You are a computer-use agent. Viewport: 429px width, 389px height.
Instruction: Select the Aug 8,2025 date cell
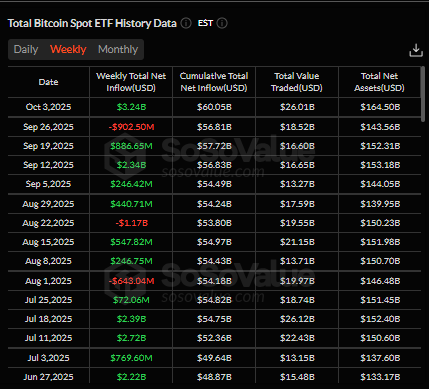(x=49, y=261)
